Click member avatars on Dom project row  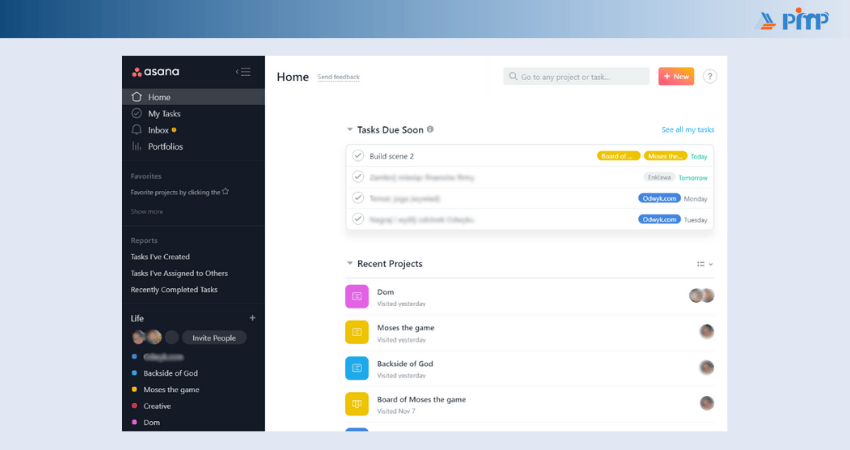click(701, 295)
